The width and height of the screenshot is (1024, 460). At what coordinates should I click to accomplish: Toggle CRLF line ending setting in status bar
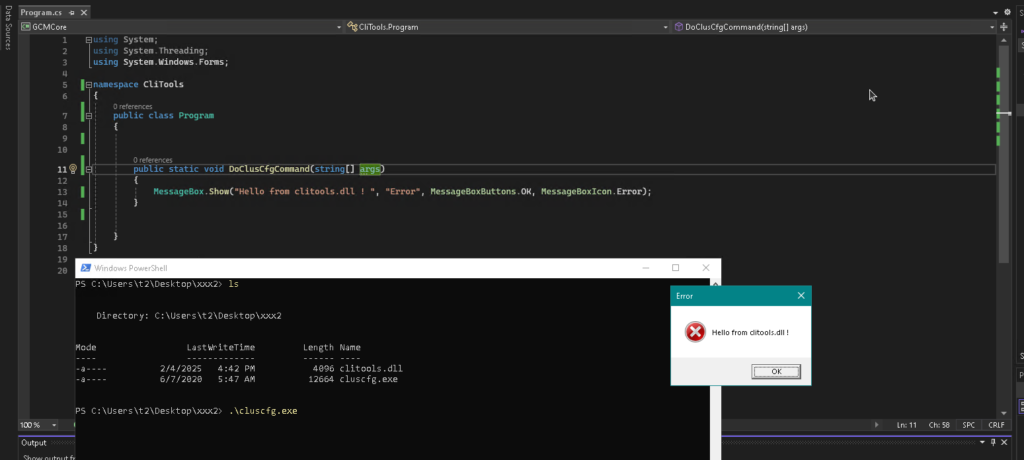click(996, 425)
